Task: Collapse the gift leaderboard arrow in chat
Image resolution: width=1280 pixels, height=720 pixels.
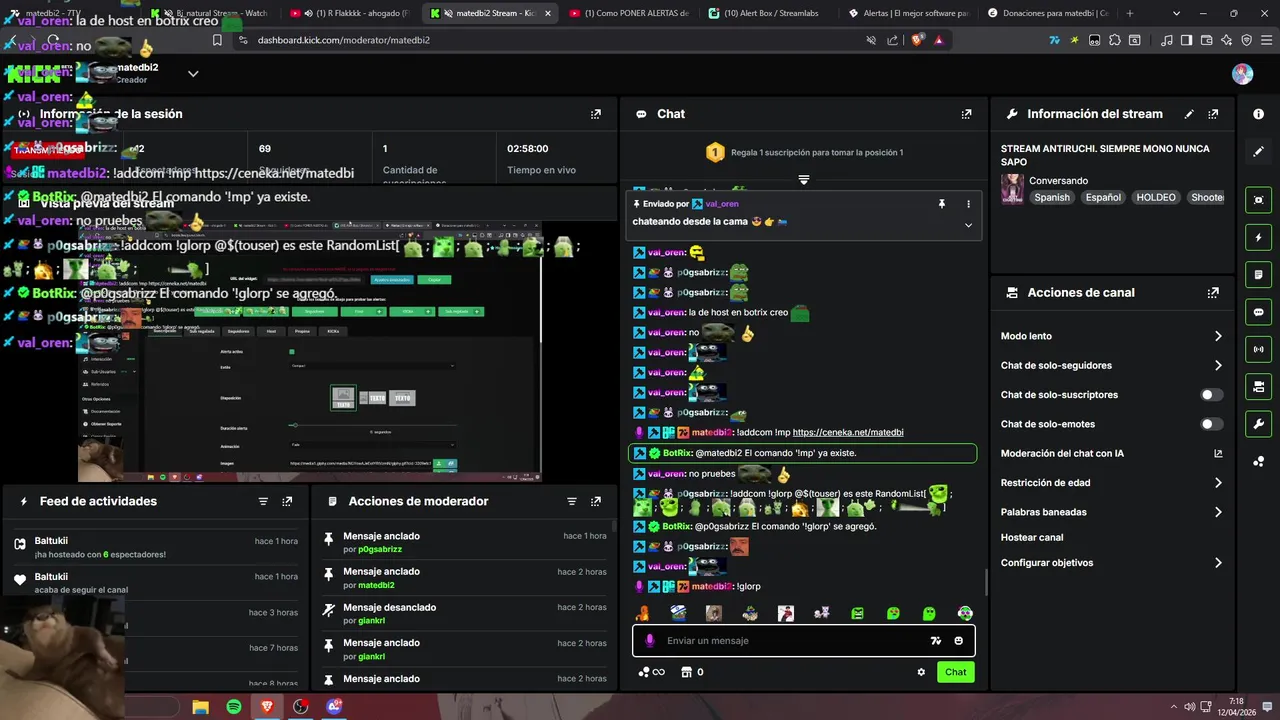Action: click(803, 180)
